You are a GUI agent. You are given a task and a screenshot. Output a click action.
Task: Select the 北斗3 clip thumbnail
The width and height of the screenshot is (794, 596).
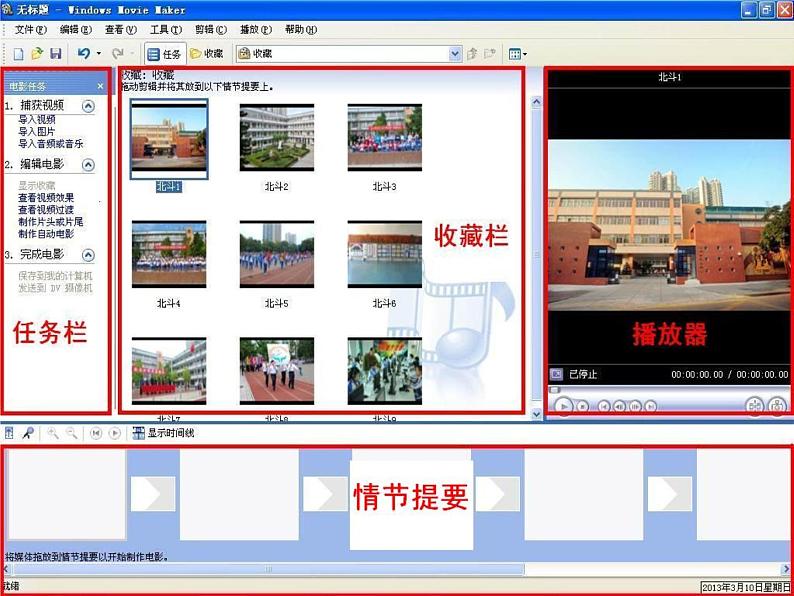pos(385,138)
